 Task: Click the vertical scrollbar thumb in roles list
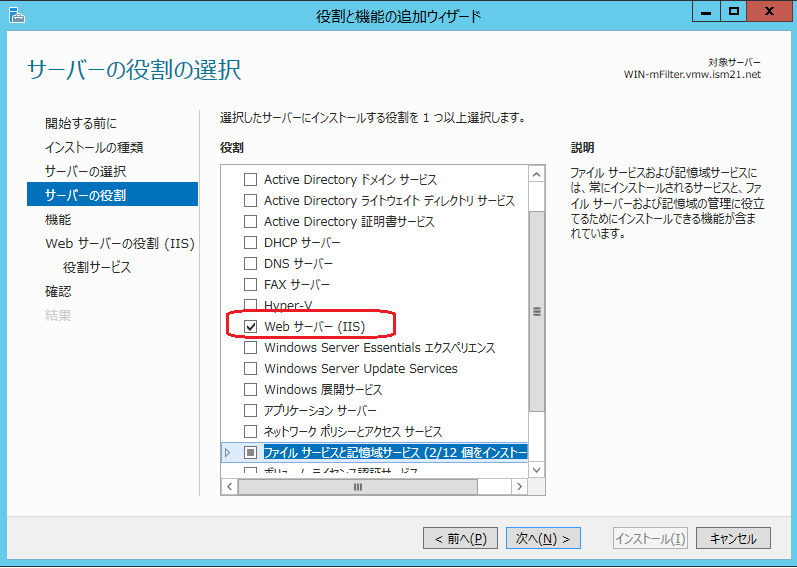pos(537,310)
